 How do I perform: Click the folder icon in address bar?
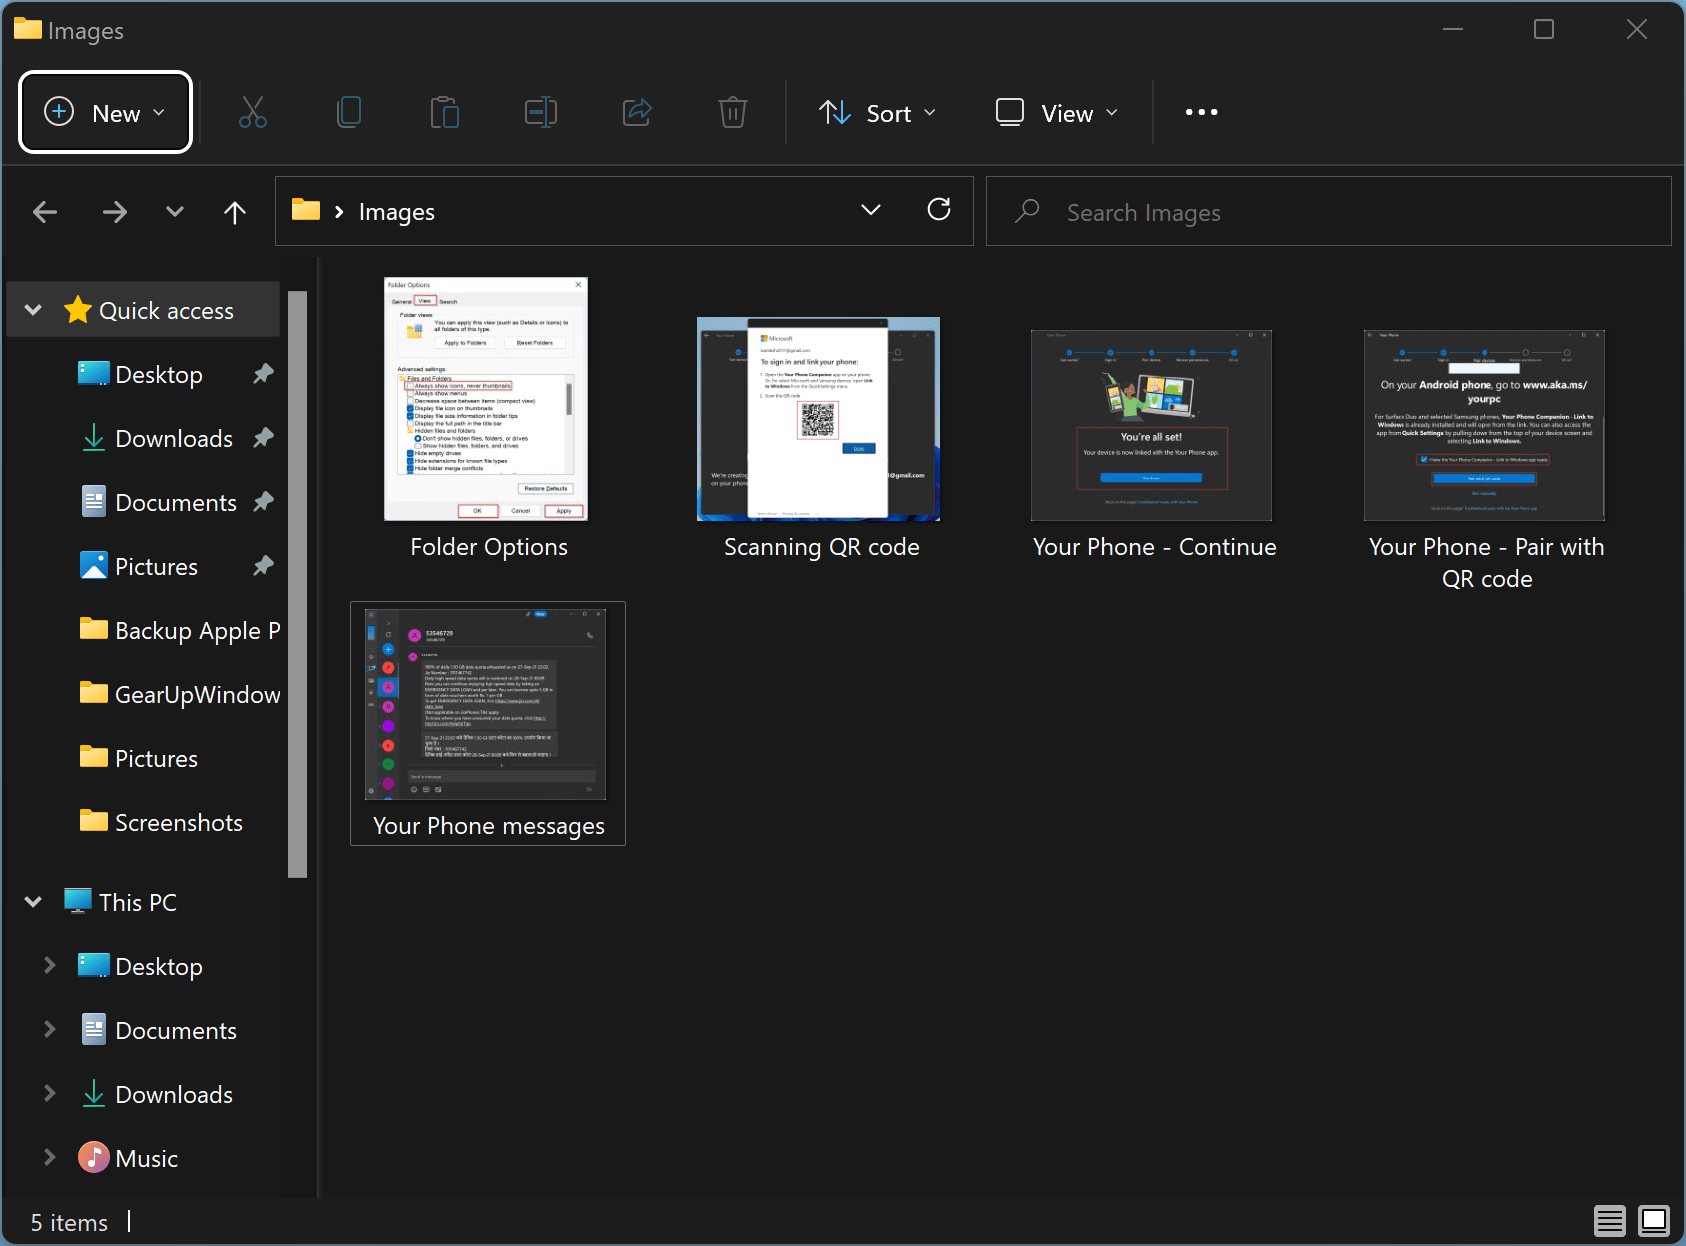[x=306, y=210]
